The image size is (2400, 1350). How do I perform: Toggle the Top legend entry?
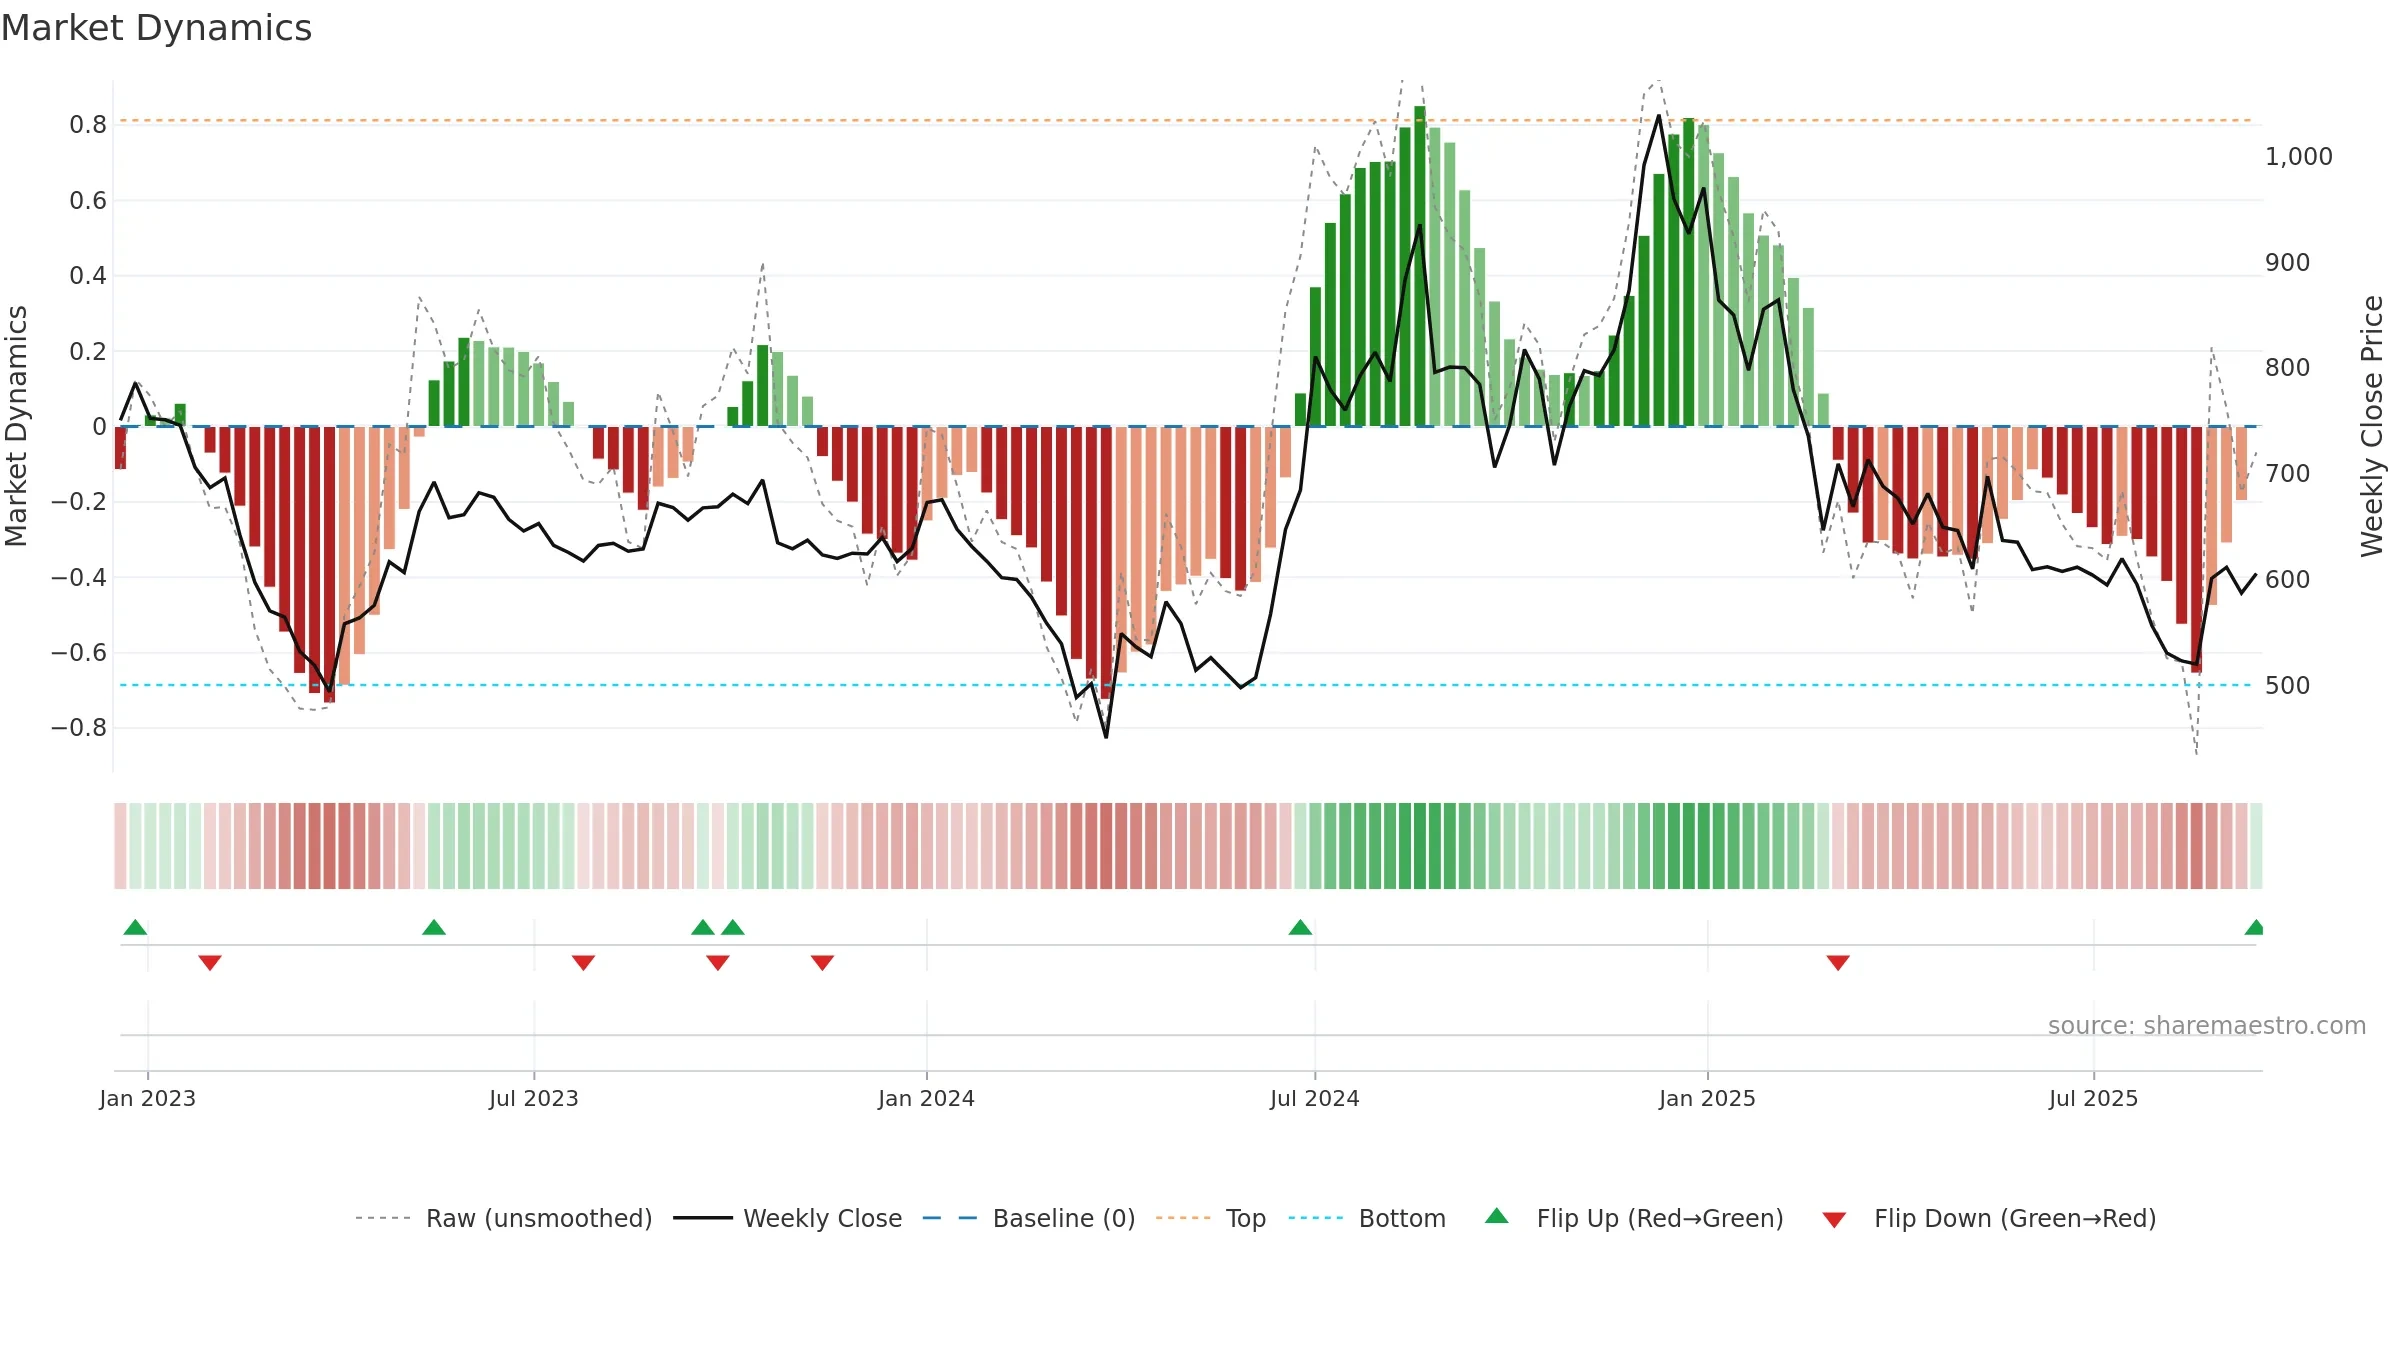point(1210,1218)
